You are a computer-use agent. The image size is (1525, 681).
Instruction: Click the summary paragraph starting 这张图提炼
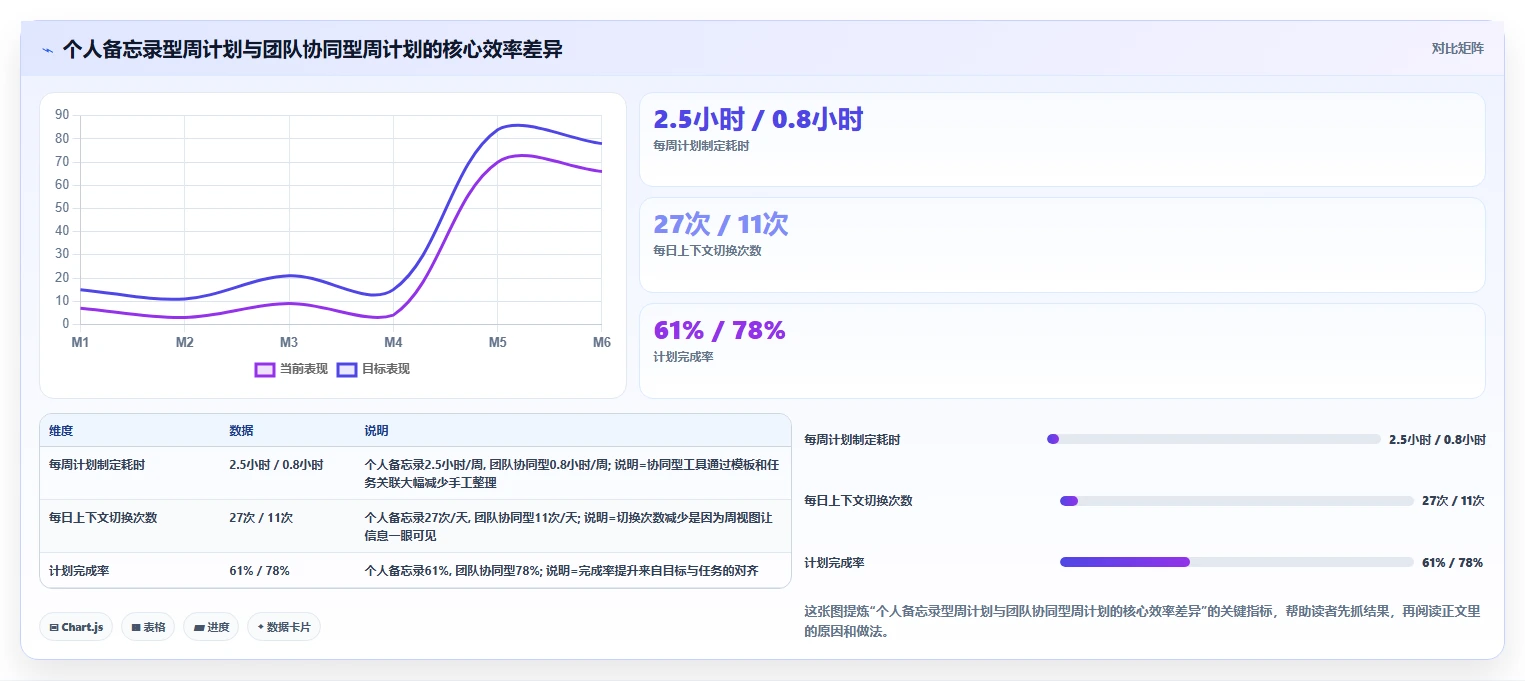click(x=1144, y=621)
